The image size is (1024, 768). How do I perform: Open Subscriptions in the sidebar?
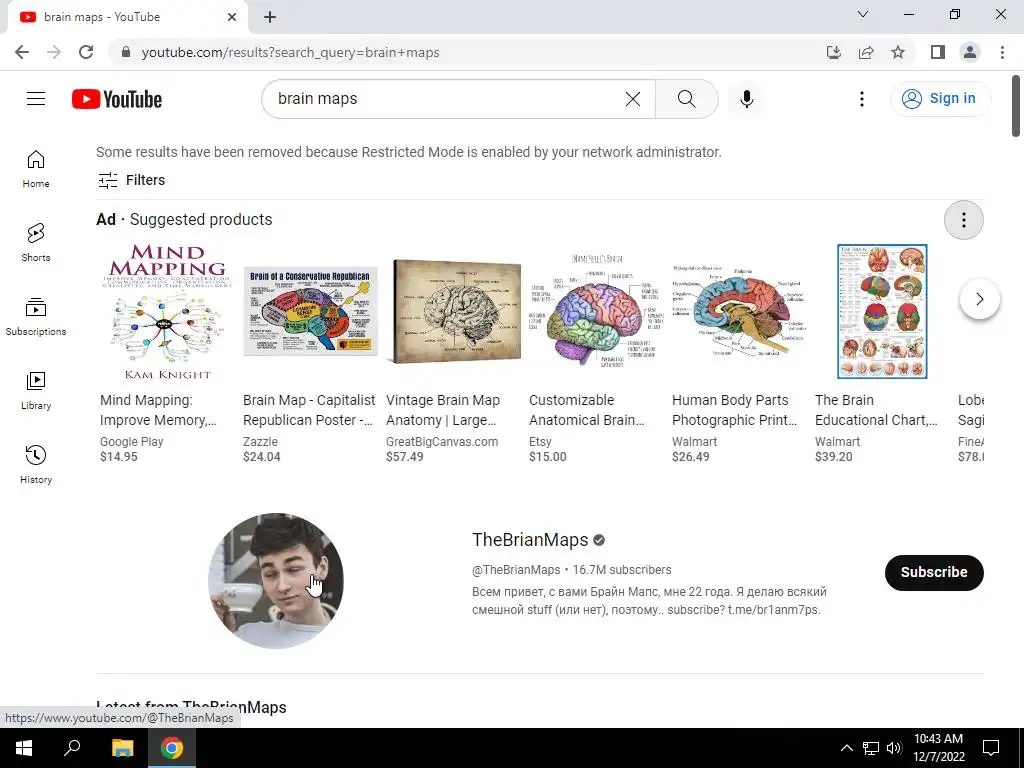click(36, 317)
